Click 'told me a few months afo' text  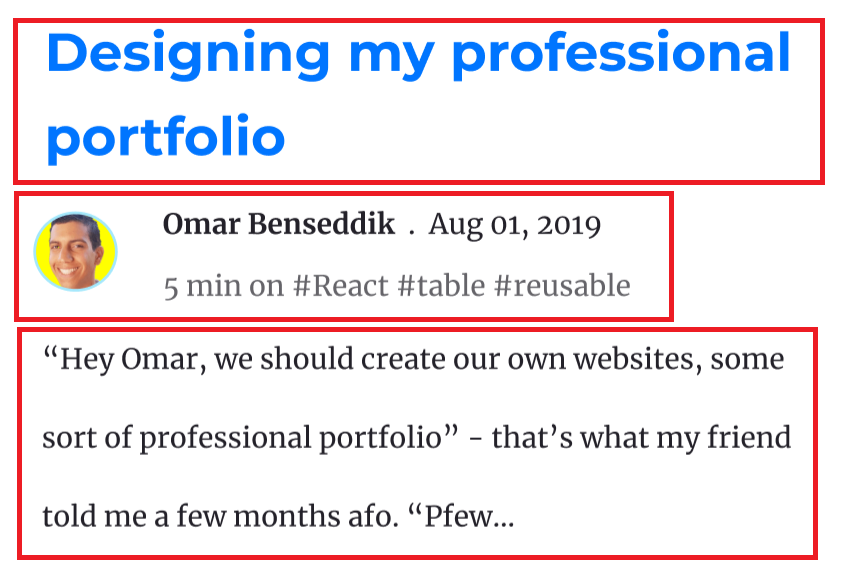click(220, 516)
